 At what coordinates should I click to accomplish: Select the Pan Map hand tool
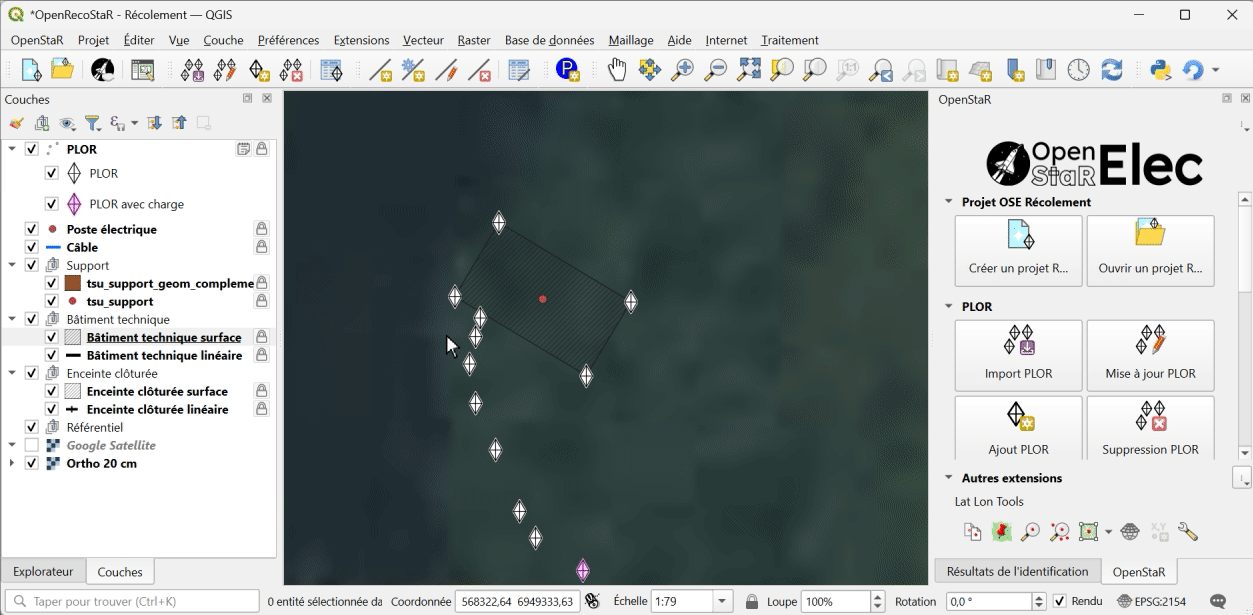coord(617,69)
